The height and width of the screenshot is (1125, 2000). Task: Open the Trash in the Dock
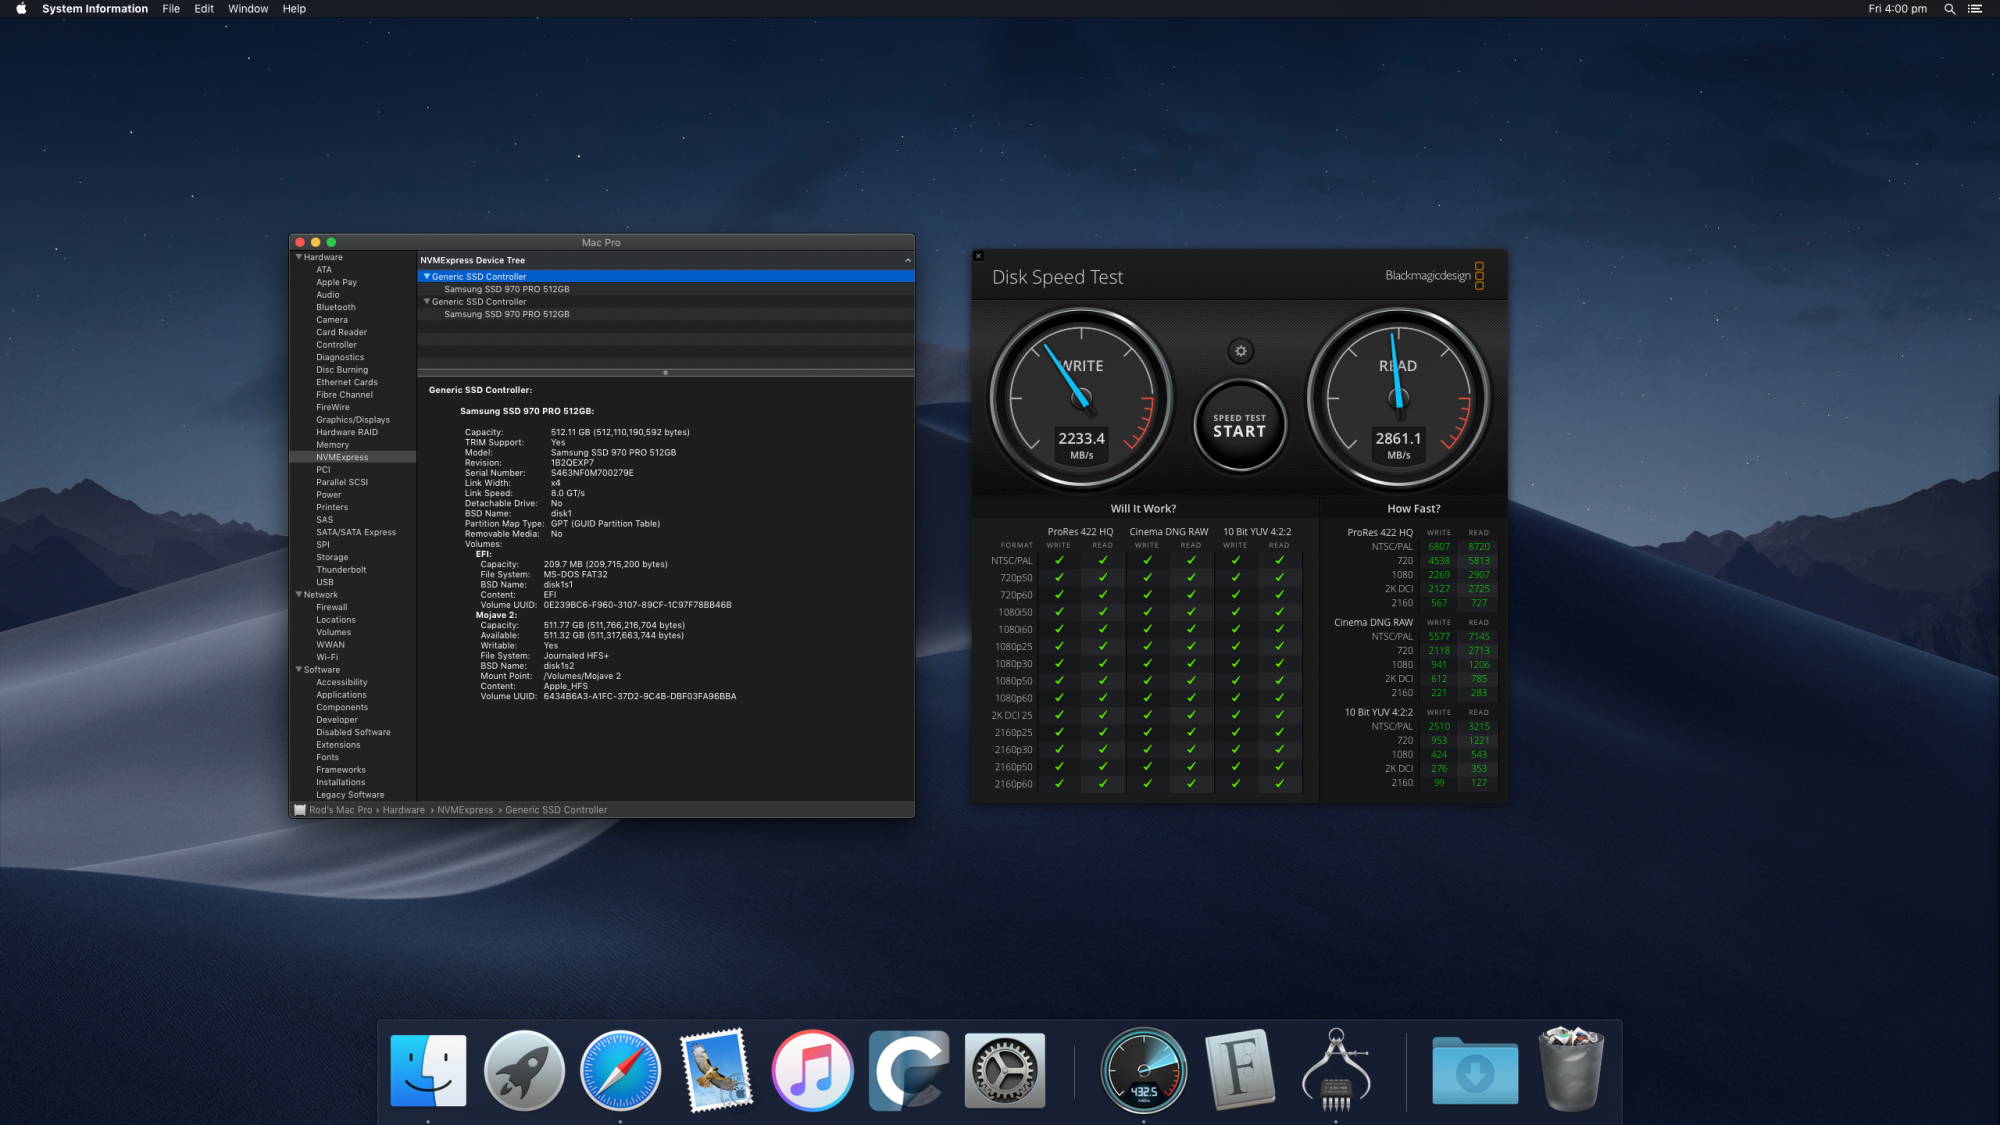[1571, 1071]
